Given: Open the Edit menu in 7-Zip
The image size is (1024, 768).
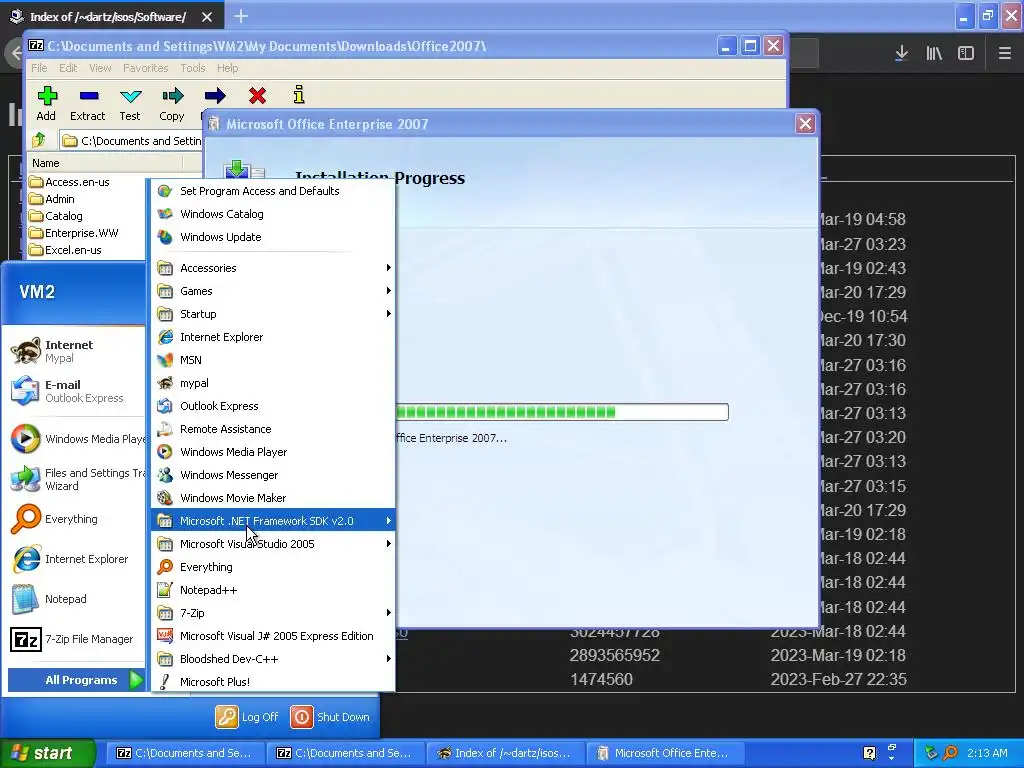Looking at the screenshot, I should pos(68,68).
